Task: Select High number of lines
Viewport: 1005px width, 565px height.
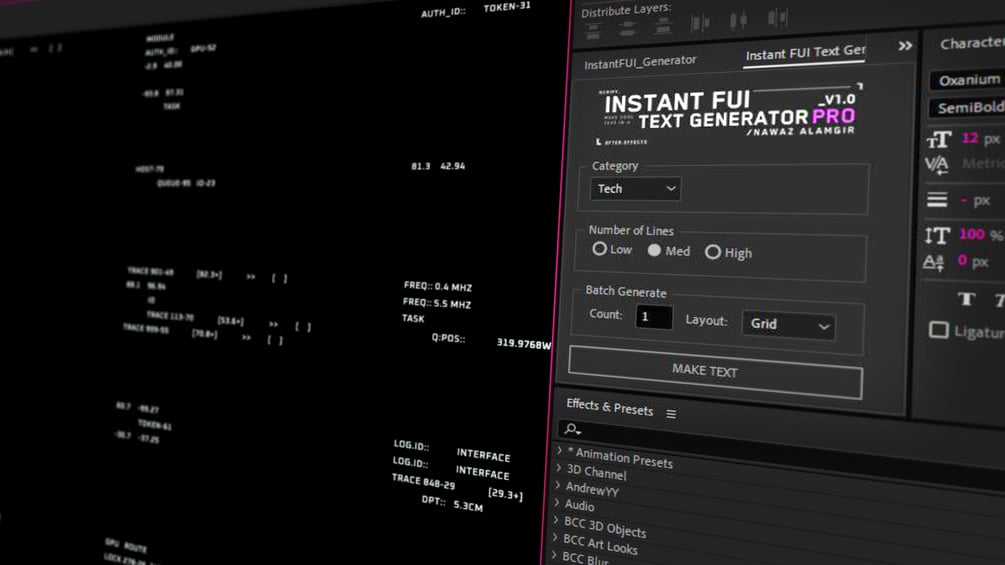Action: click(713, 252)
